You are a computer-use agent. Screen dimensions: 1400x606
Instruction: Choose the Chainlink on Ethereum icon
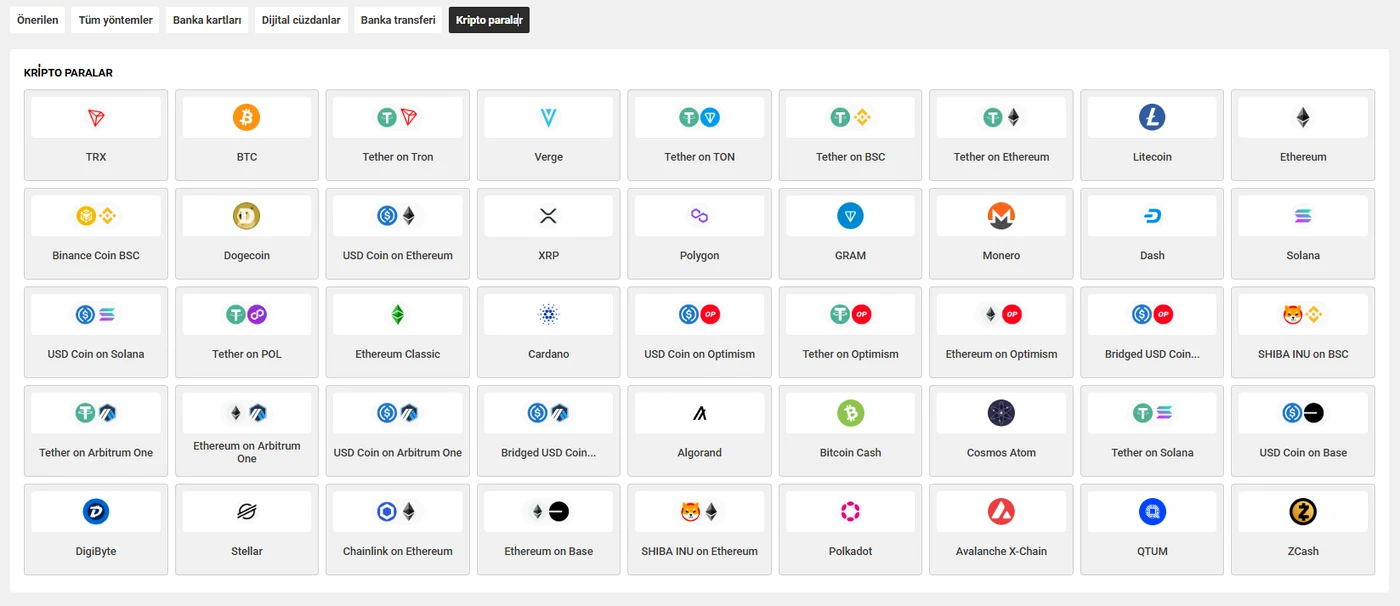[x=398, y=512]
